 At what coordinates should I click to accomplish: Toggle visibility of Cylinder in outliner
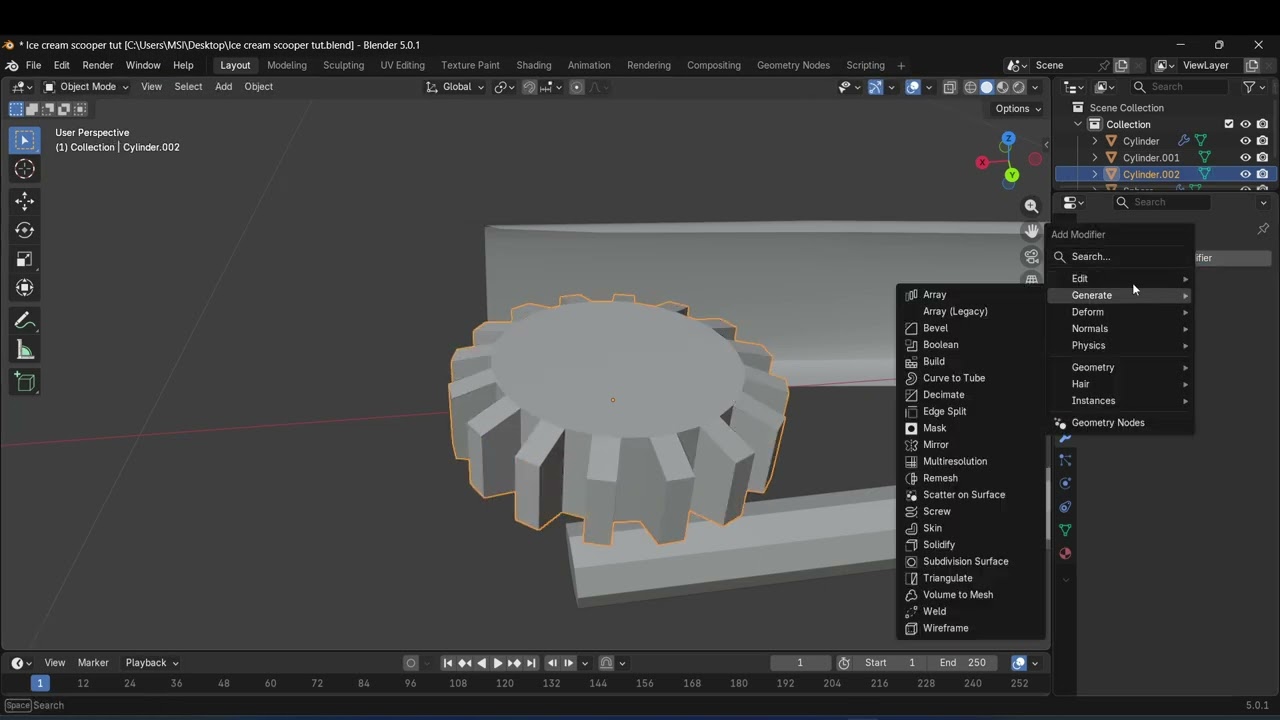click(x=1245, y=141)
